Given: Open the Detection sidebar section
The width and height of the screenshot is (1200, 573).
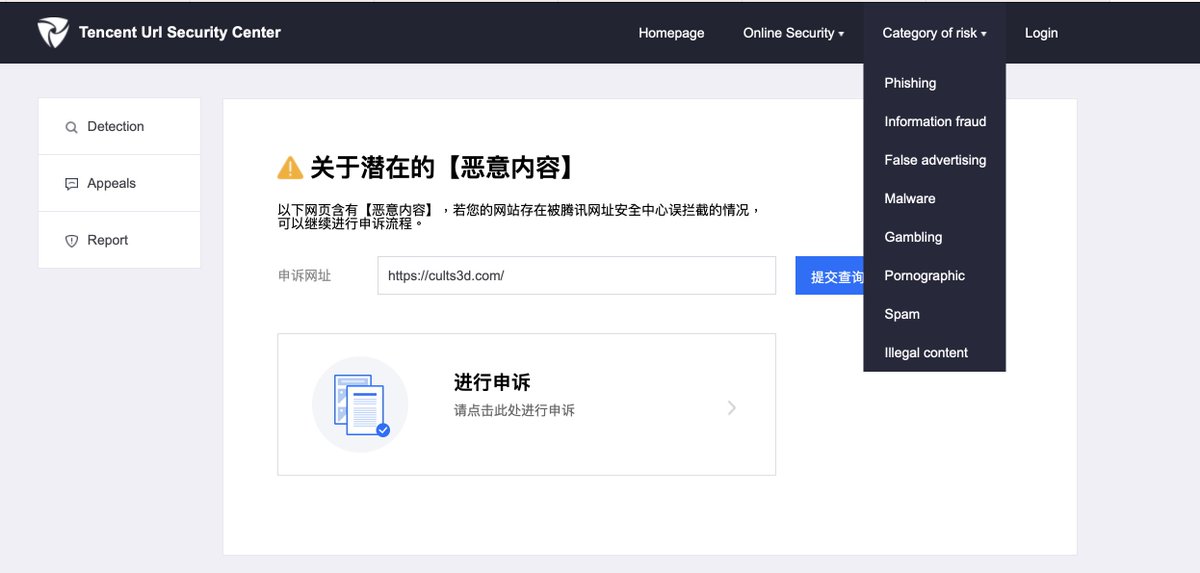Looking at the screenshot, I should pyautogui.click(x=119, y=126).
